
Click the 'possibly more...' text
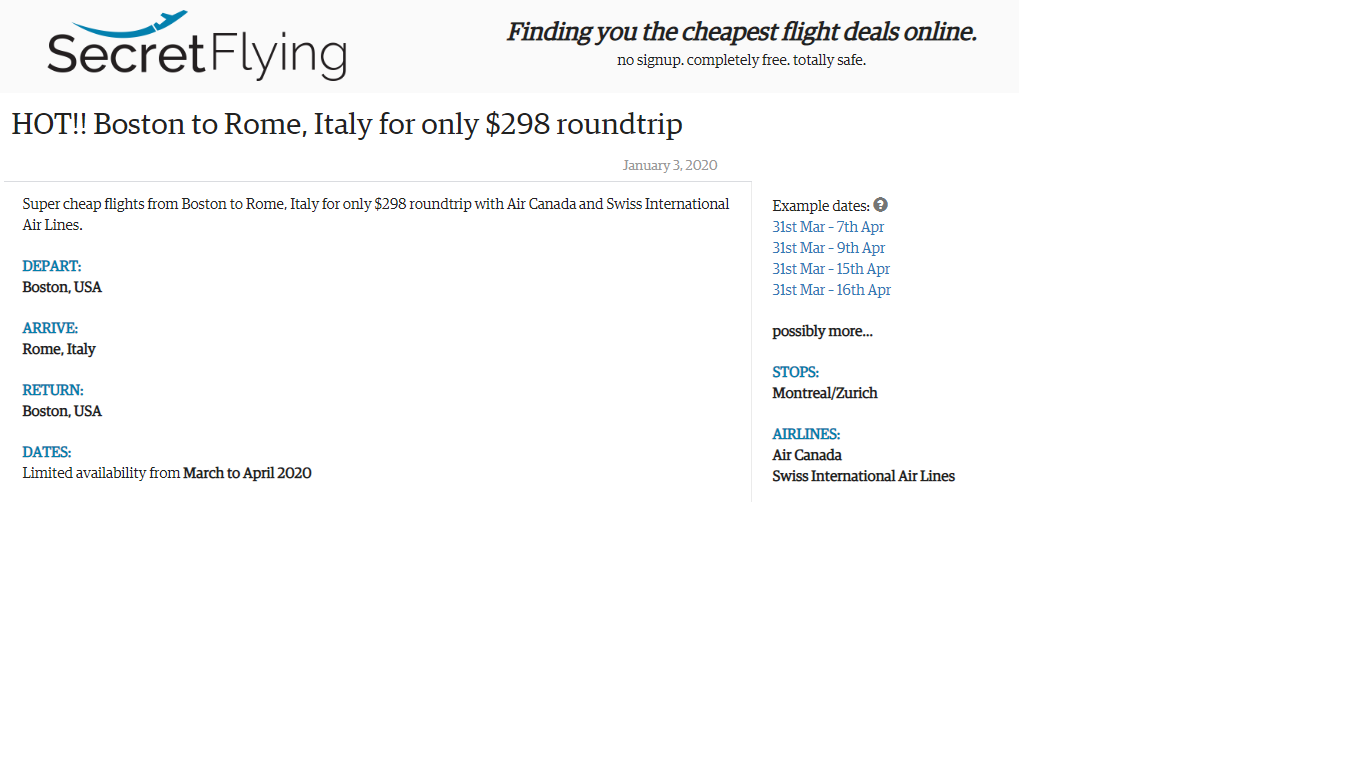pyautogui.click(x=822, y=331)
